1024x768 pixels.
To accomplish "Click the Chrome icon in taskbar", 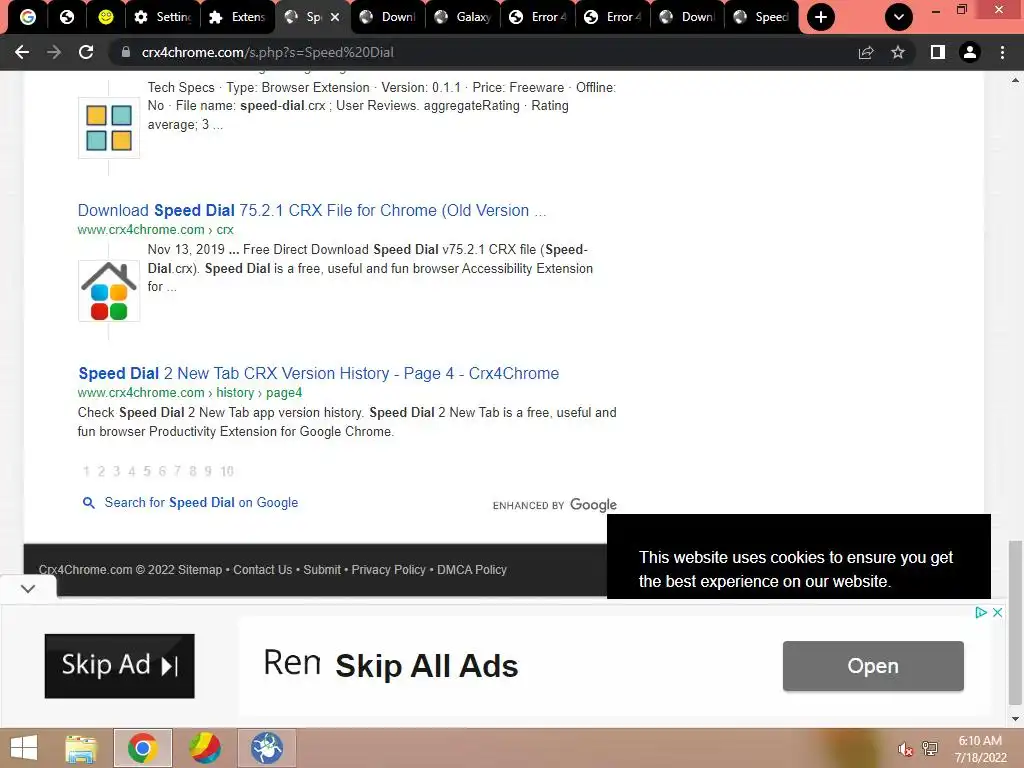I will [142, 748].
